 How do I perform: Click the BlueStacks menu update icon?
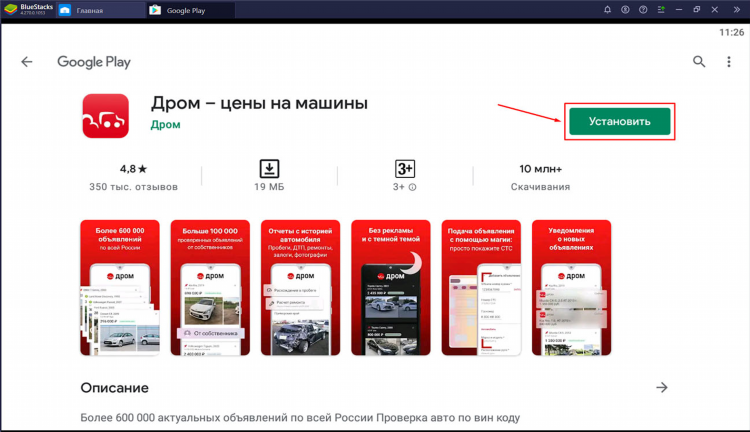(661, 10)
